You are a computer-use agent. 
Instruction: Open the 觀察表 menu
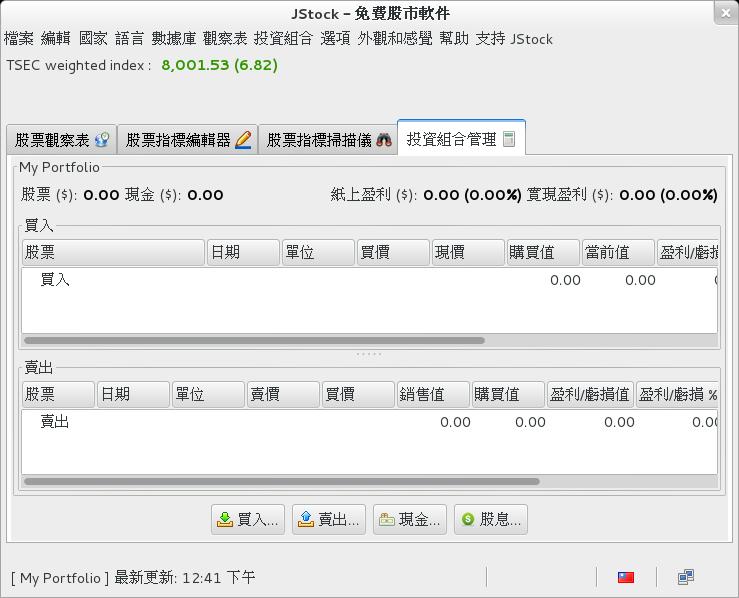[x=225, y=39]
